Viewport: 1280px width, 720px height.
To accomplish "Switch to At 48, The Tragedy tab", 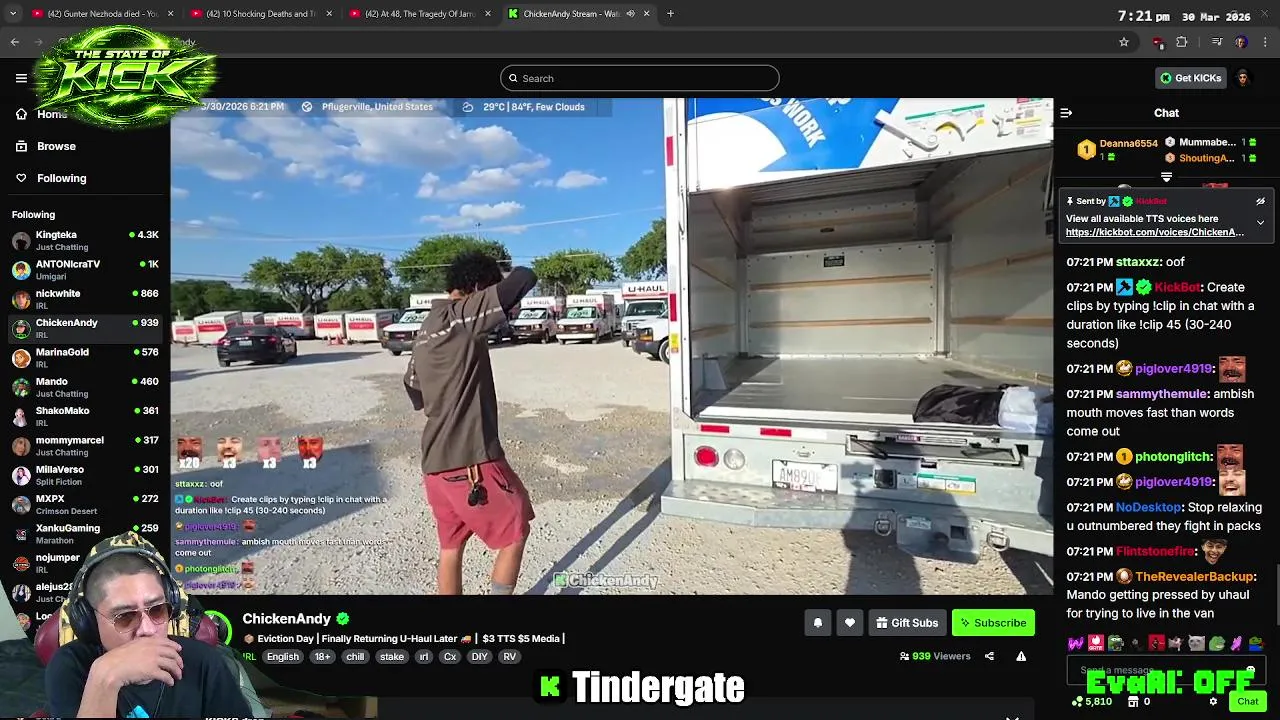I will pos(420,14).
